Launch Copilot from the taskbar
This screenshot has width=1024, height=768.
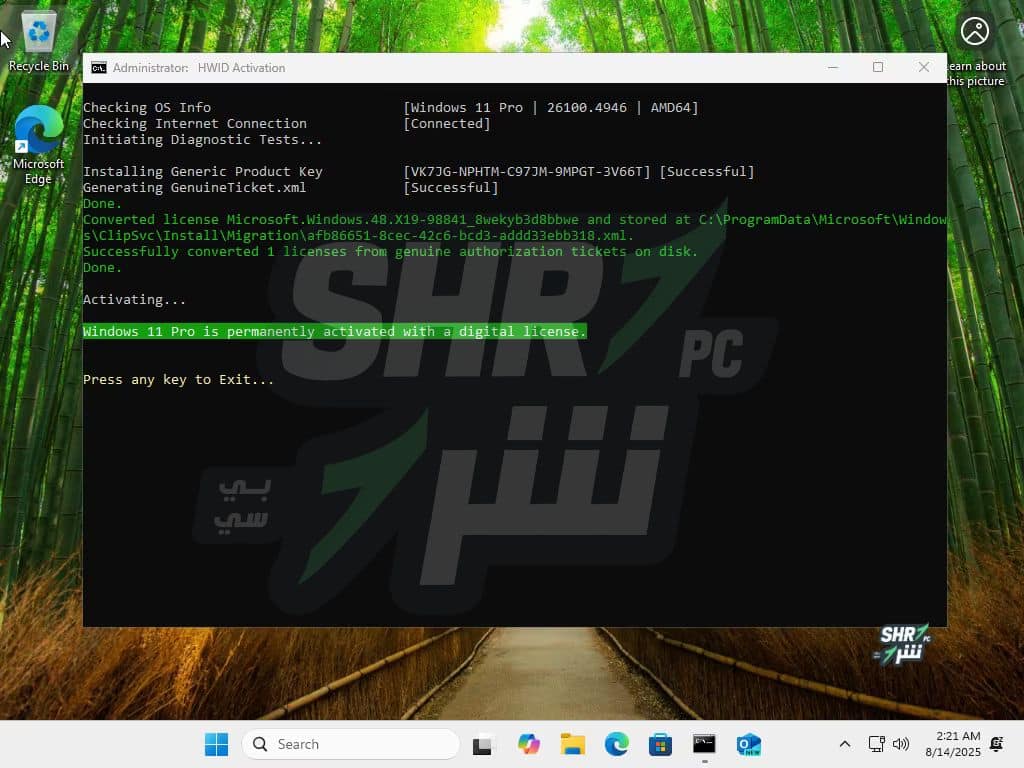point(528,744)
